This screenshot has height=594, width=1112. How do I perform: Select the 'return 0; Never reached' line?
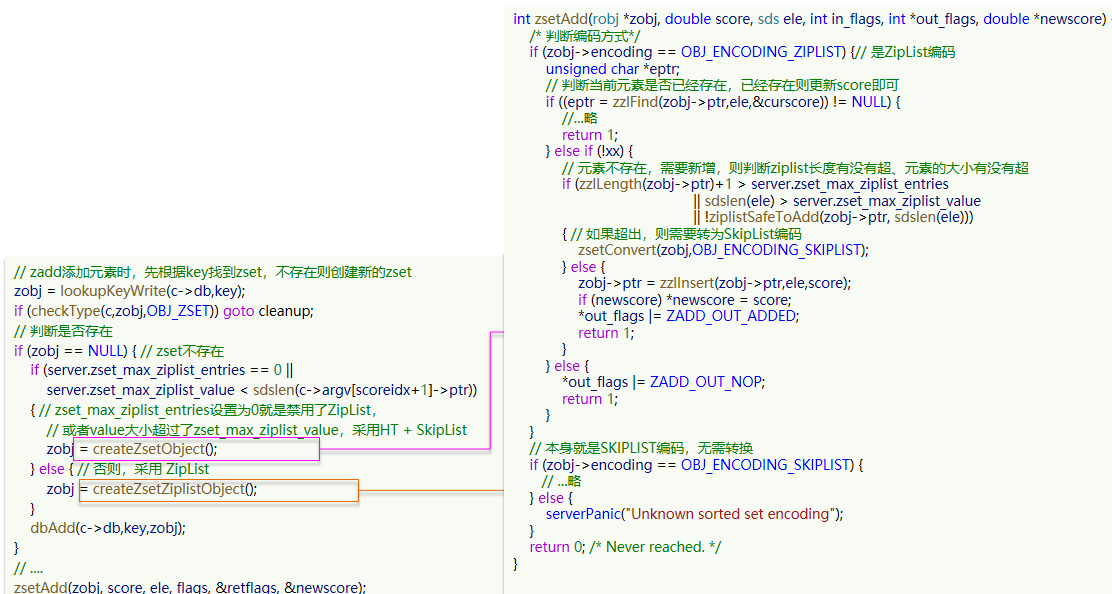pyautogui.click(x=624, y=547)
